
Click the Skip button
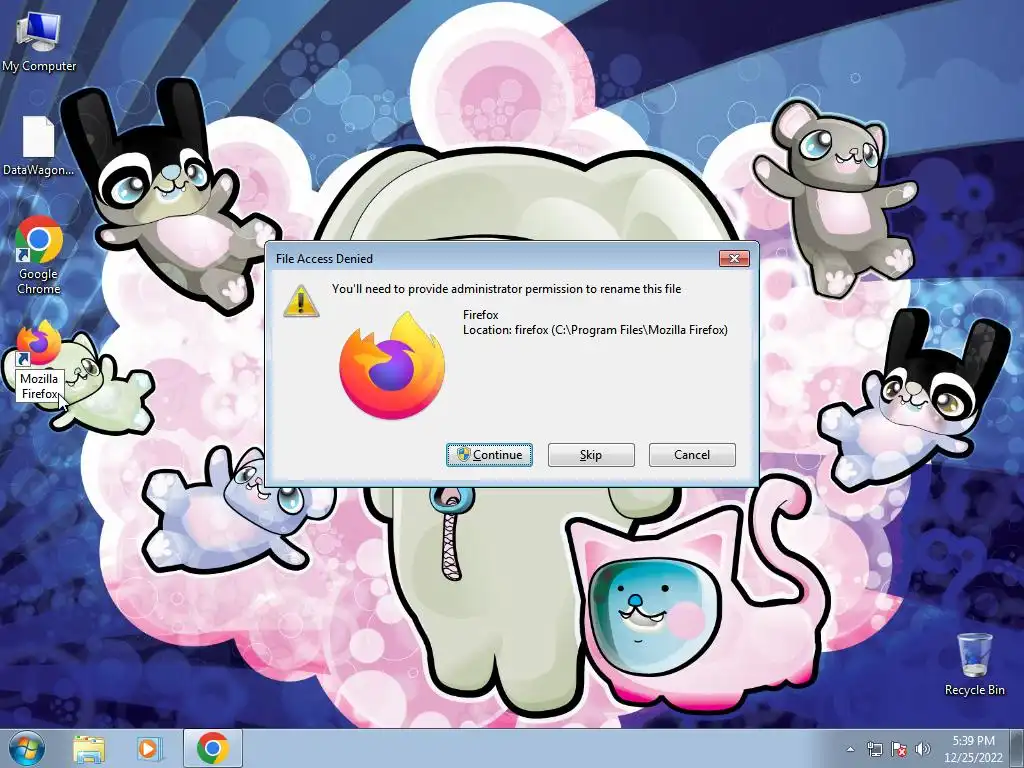coord(591,455)
